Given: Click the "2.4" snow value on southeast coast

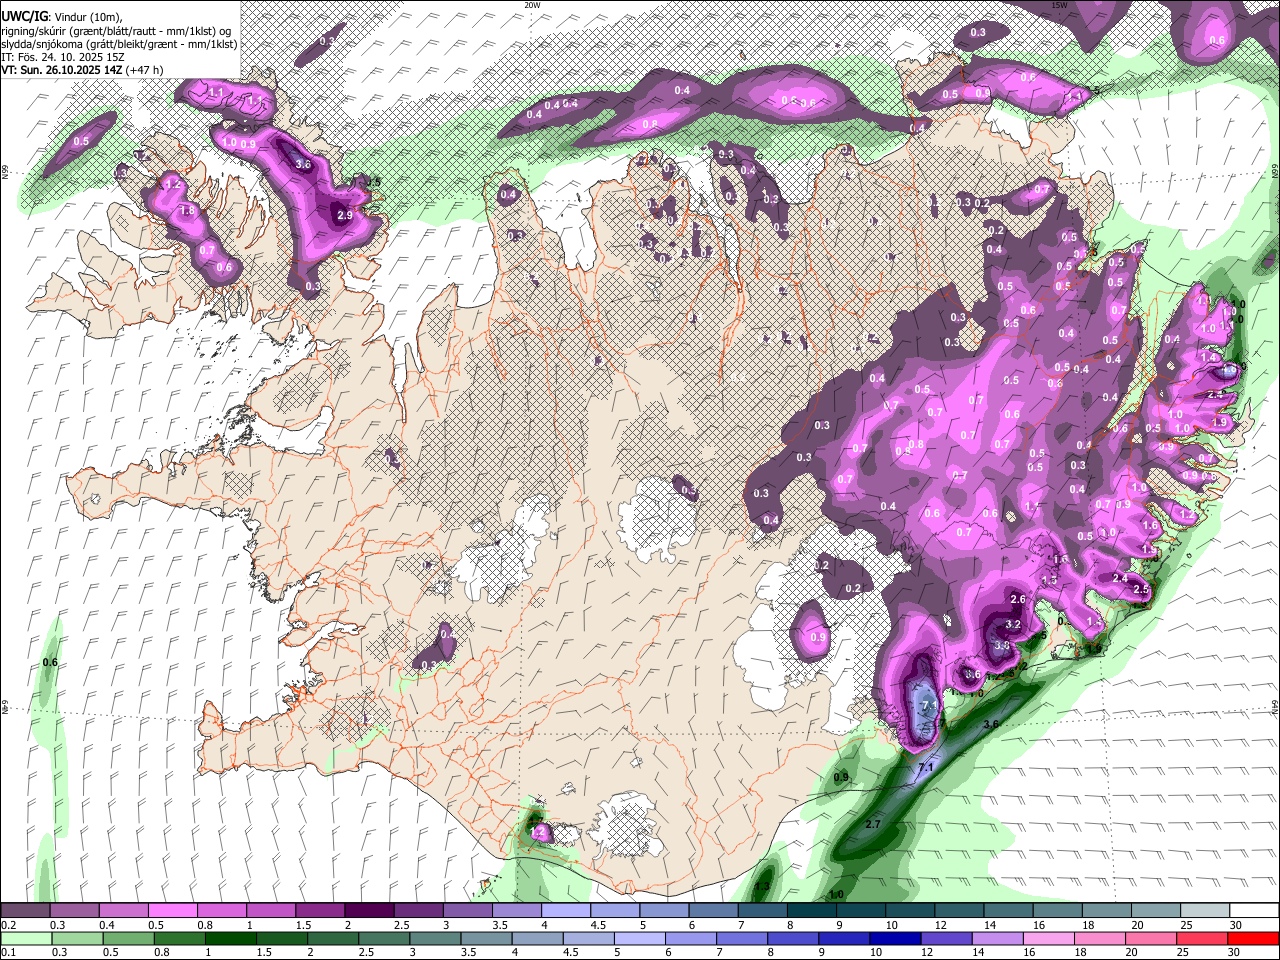Looking at the screenshot, I should pyautogui.click(x=1120, y=578).
